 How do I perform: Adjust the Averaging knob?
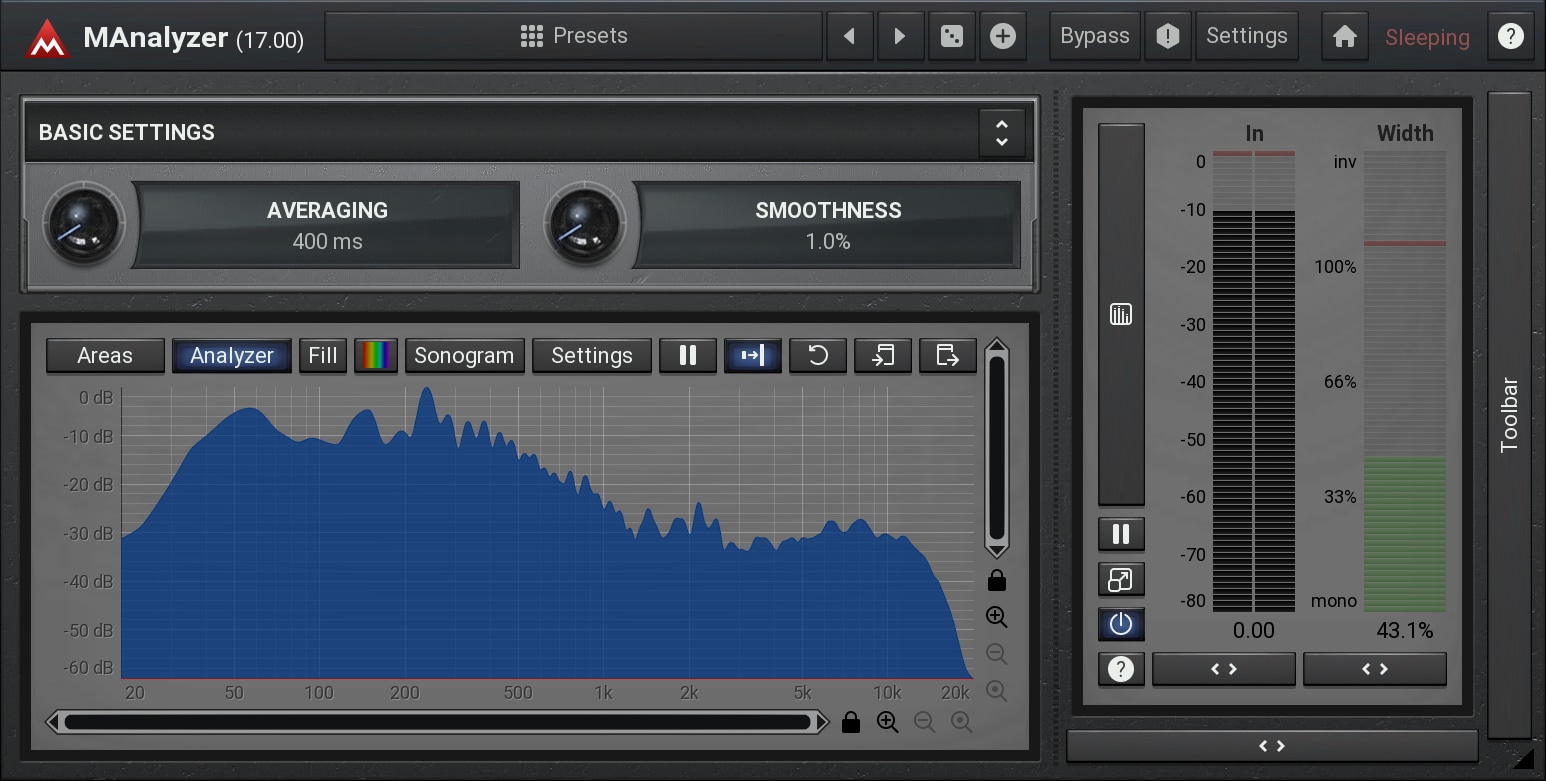(83, 224)
